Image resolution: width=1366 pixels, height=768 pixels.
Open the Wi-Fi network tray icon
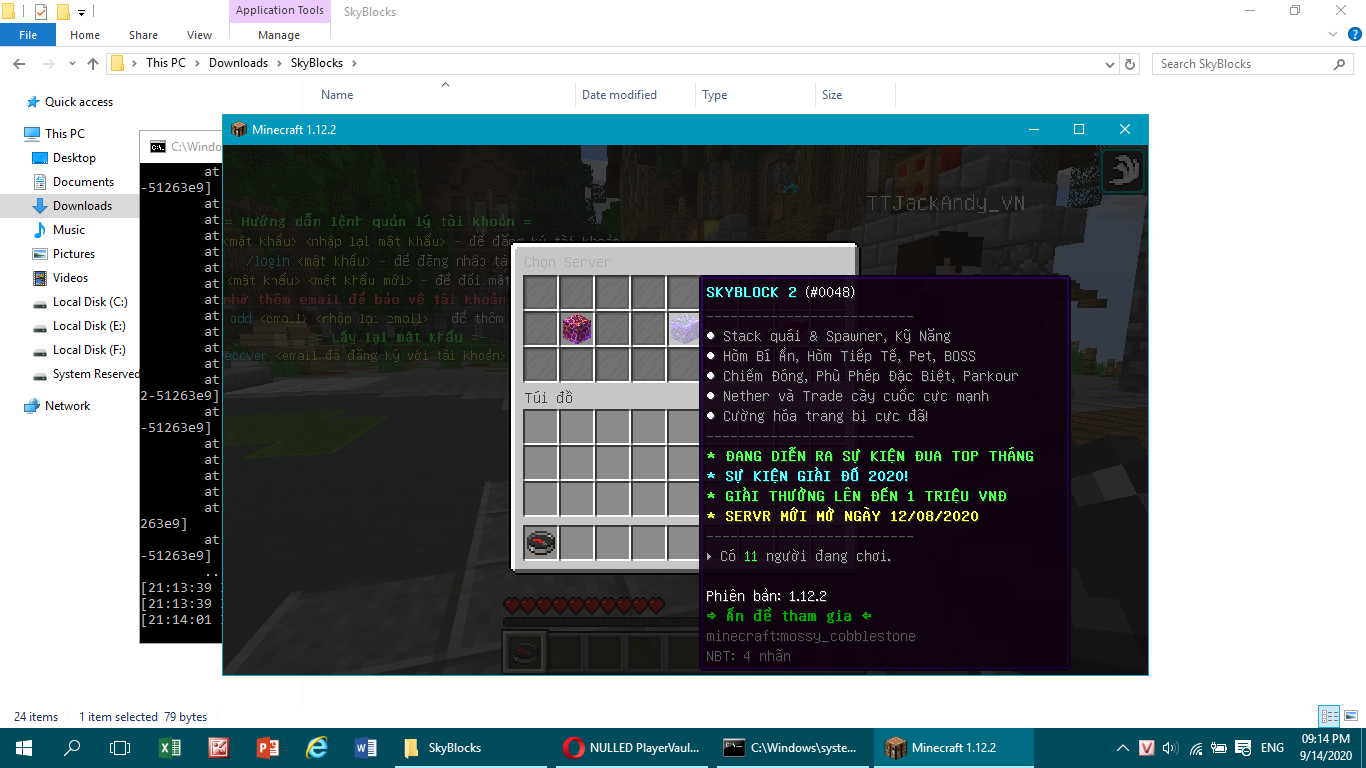(1194, 748)
